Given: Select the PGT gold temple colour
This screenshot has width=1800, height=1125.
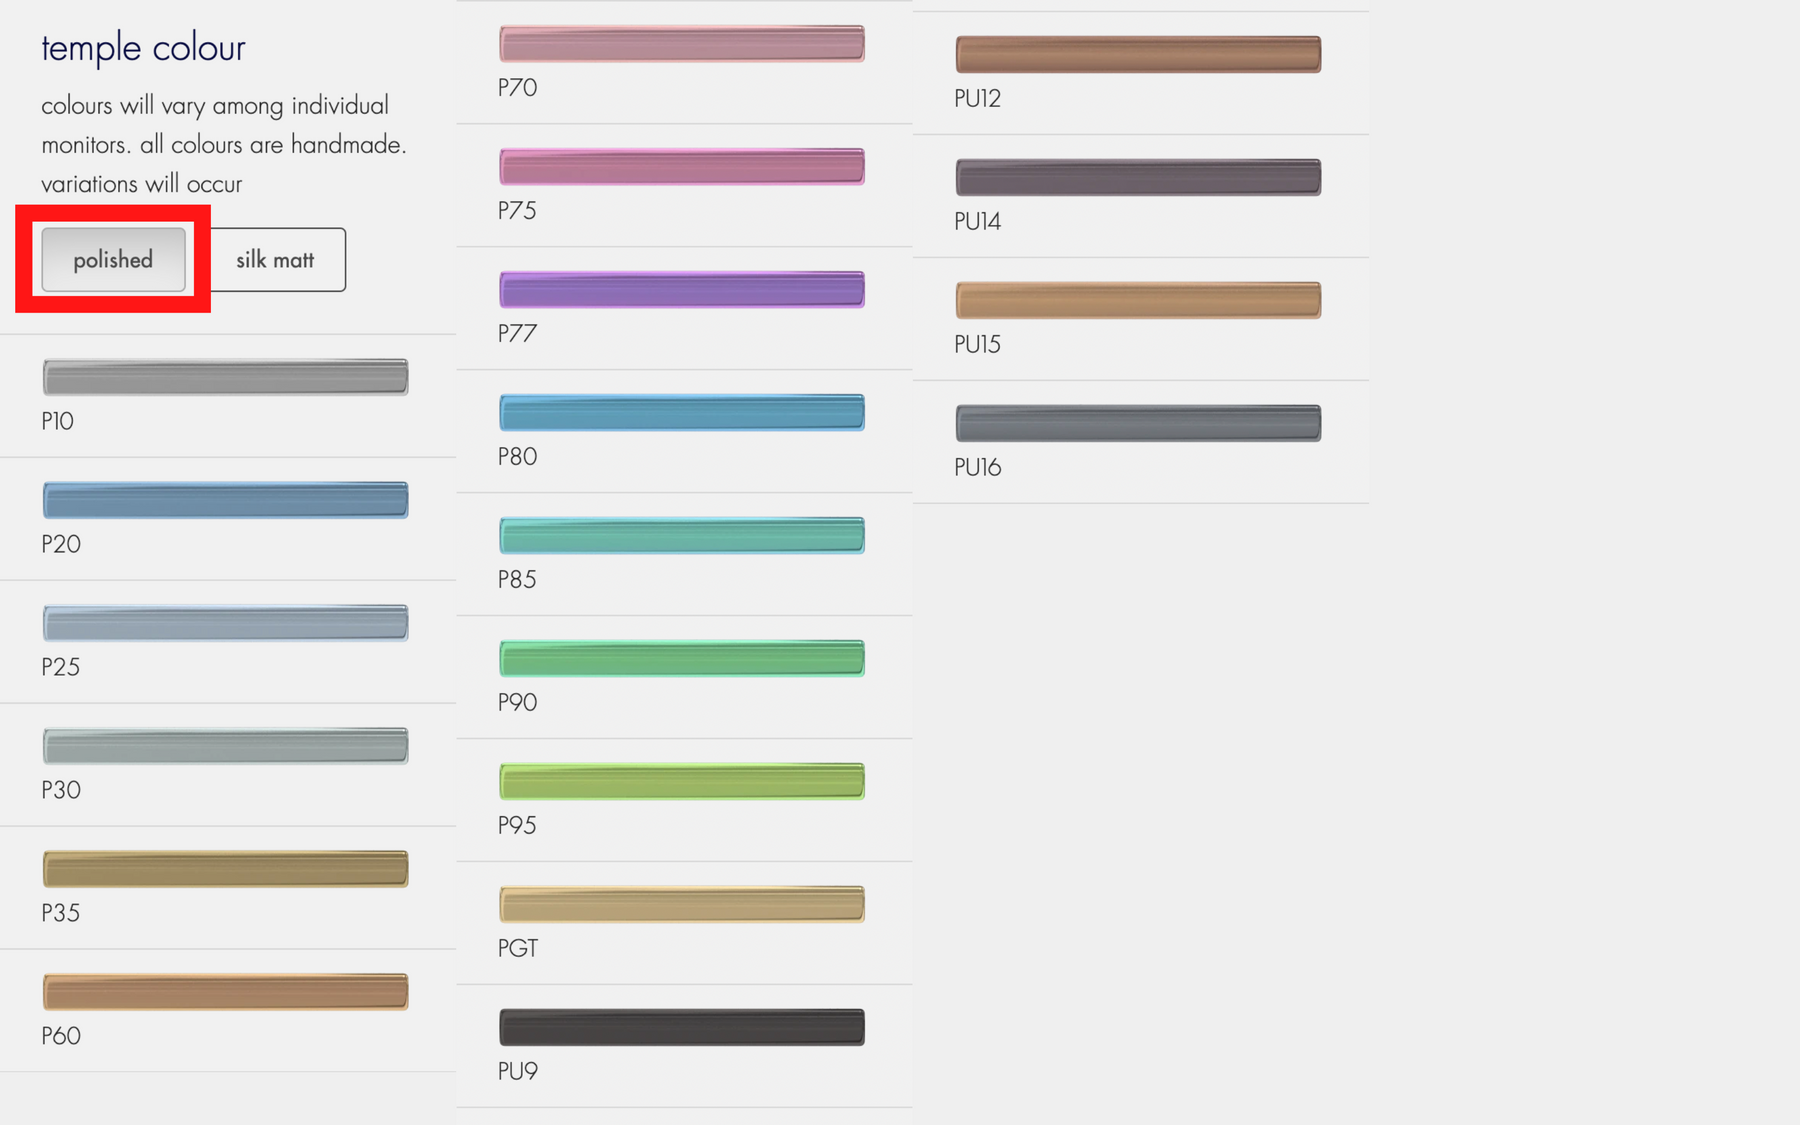Looking at the screenshot, I should (682, 905).
